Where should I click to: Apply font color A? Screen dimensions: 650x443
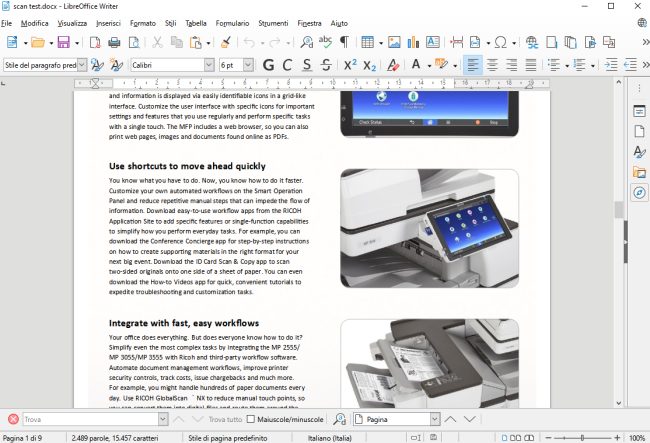416,65
